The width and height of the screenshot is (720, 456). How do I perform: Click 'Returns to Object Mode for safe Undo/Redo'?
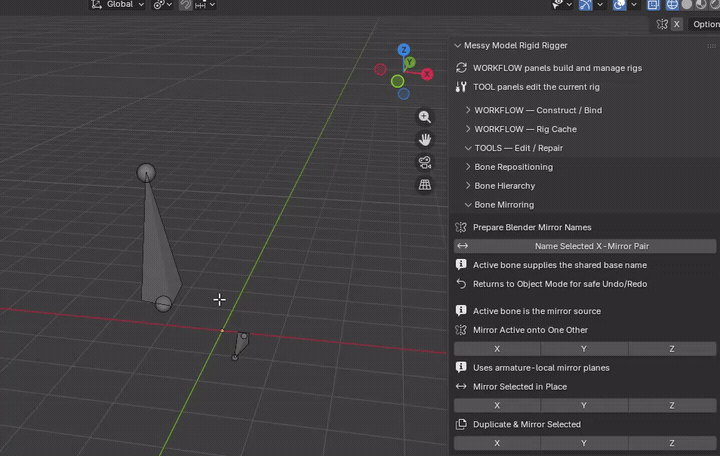[560, 284]
